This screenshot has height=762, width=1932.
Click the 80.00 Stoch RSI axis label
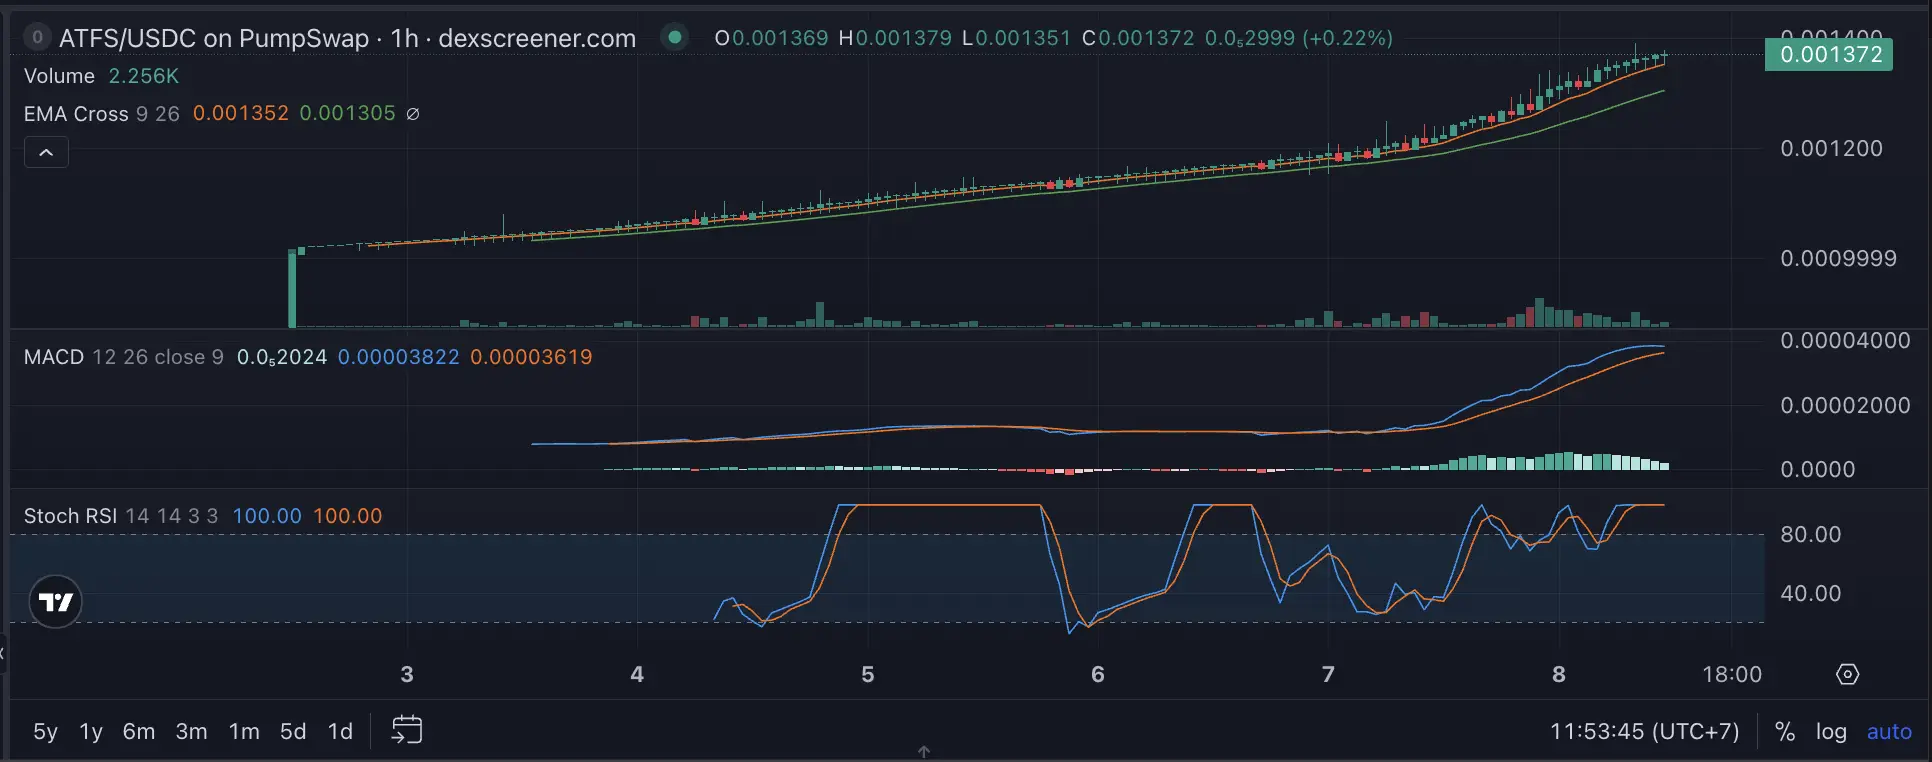click(1810, 534)
